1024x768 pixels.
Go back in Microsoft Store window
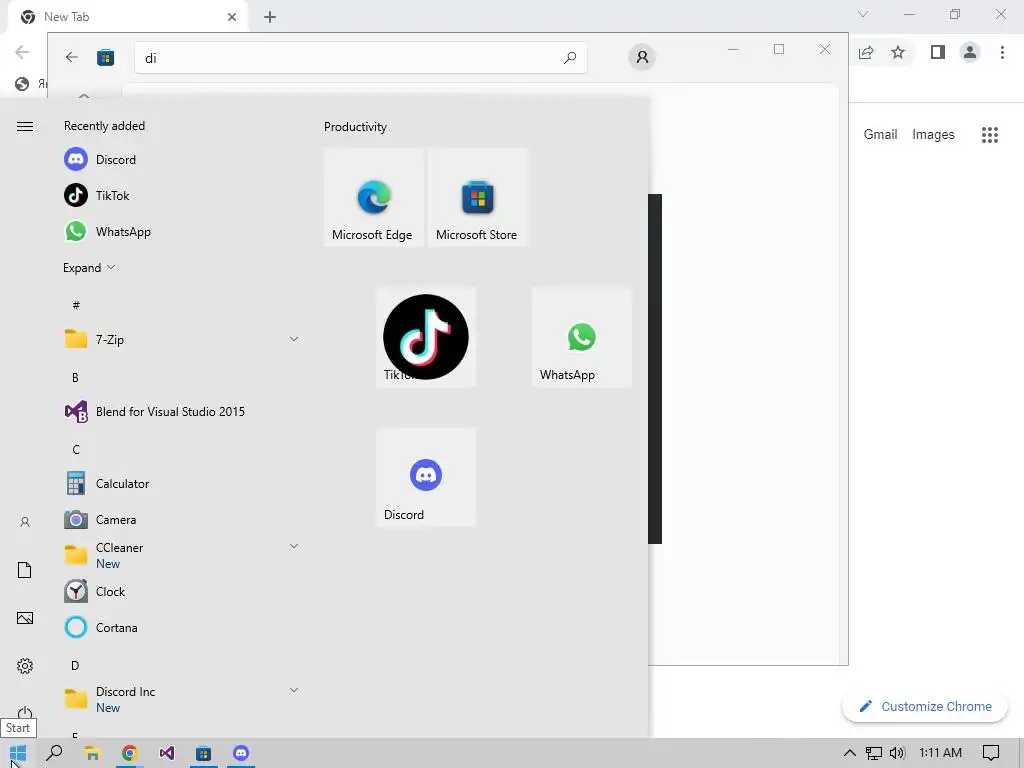[x=72, y=57]
